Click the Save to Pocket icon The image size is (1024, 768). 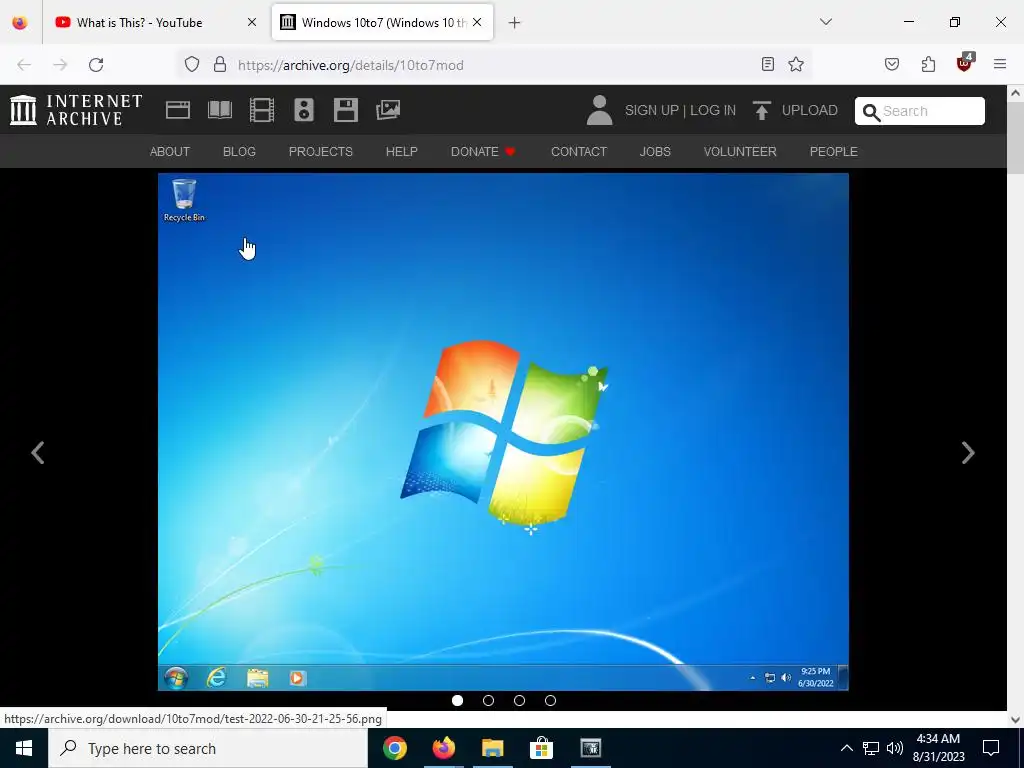pyautogui.click(x=892, y=64)
